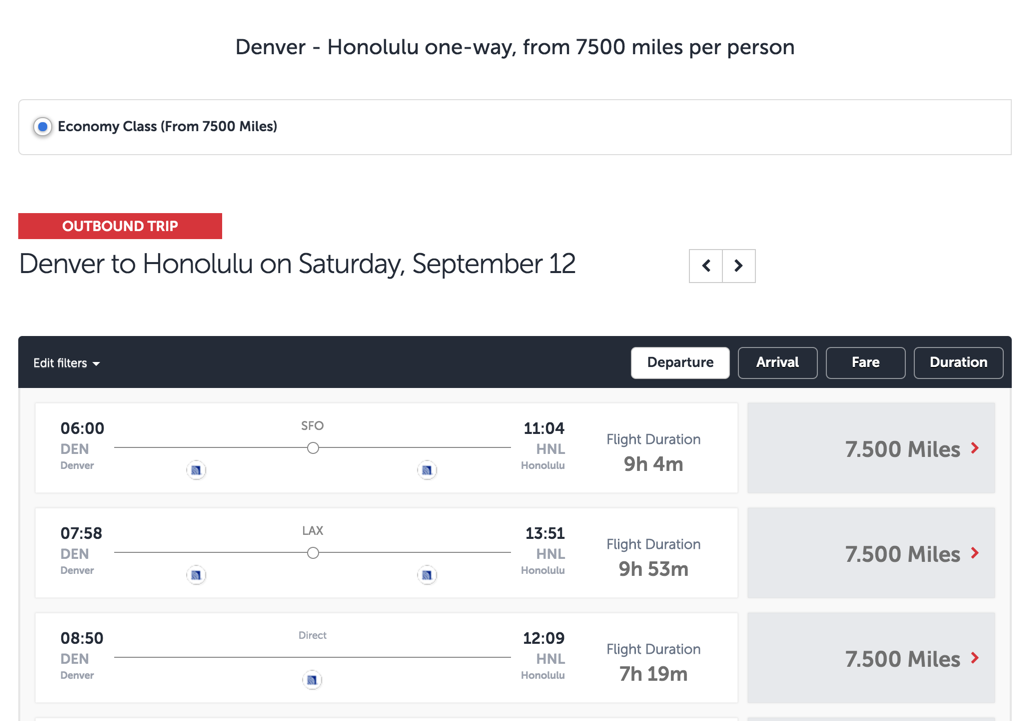Sort flights by Duration
The image size is (1024, 721).
pyautogui.click(x=958, y=363)
